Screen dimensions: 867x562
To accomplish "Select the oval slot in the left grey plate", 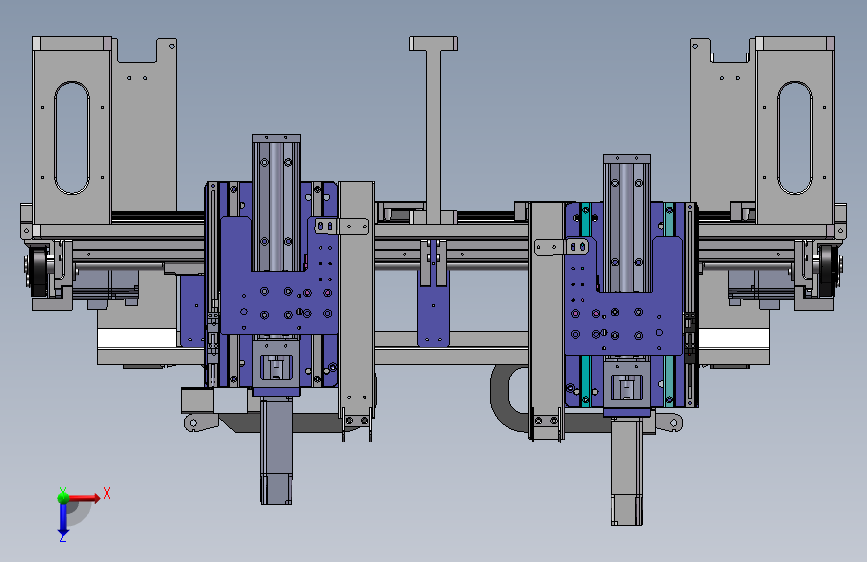I will [72, 138].
